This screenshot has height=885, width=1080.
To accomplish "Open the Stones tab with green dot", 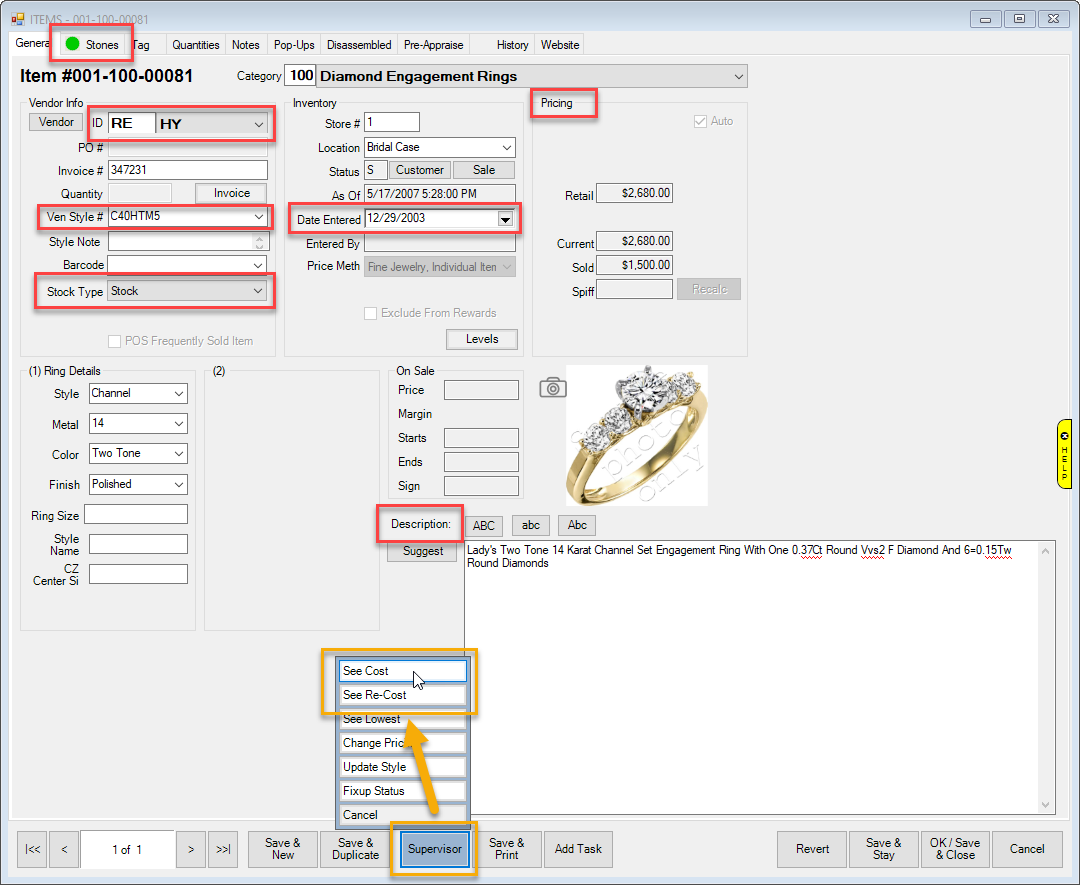I will tap(92, 44).
